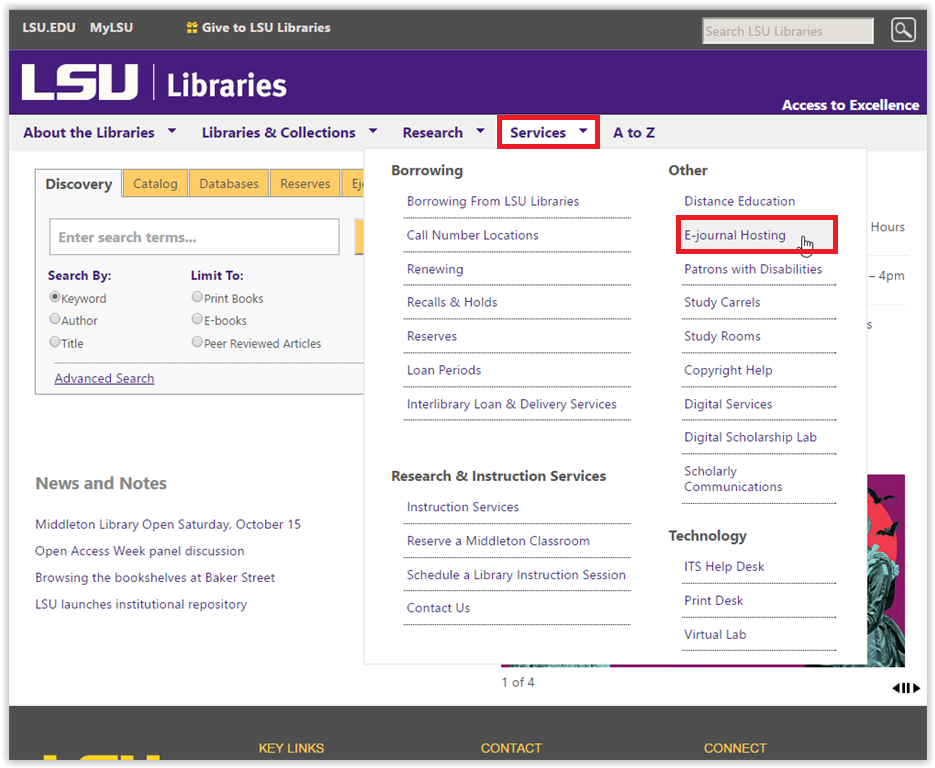
Task: Open LSU.EDU link
Action: click(x=49, y=27)
